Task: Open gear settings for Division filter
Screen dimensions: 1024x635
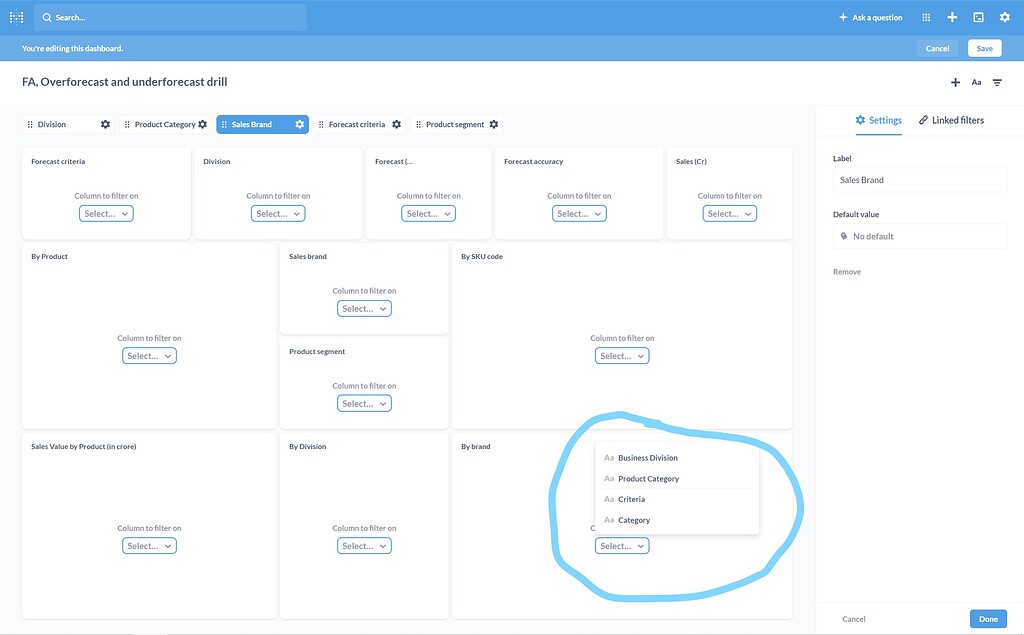Action: pyautogui.click(x=105, y=124)
